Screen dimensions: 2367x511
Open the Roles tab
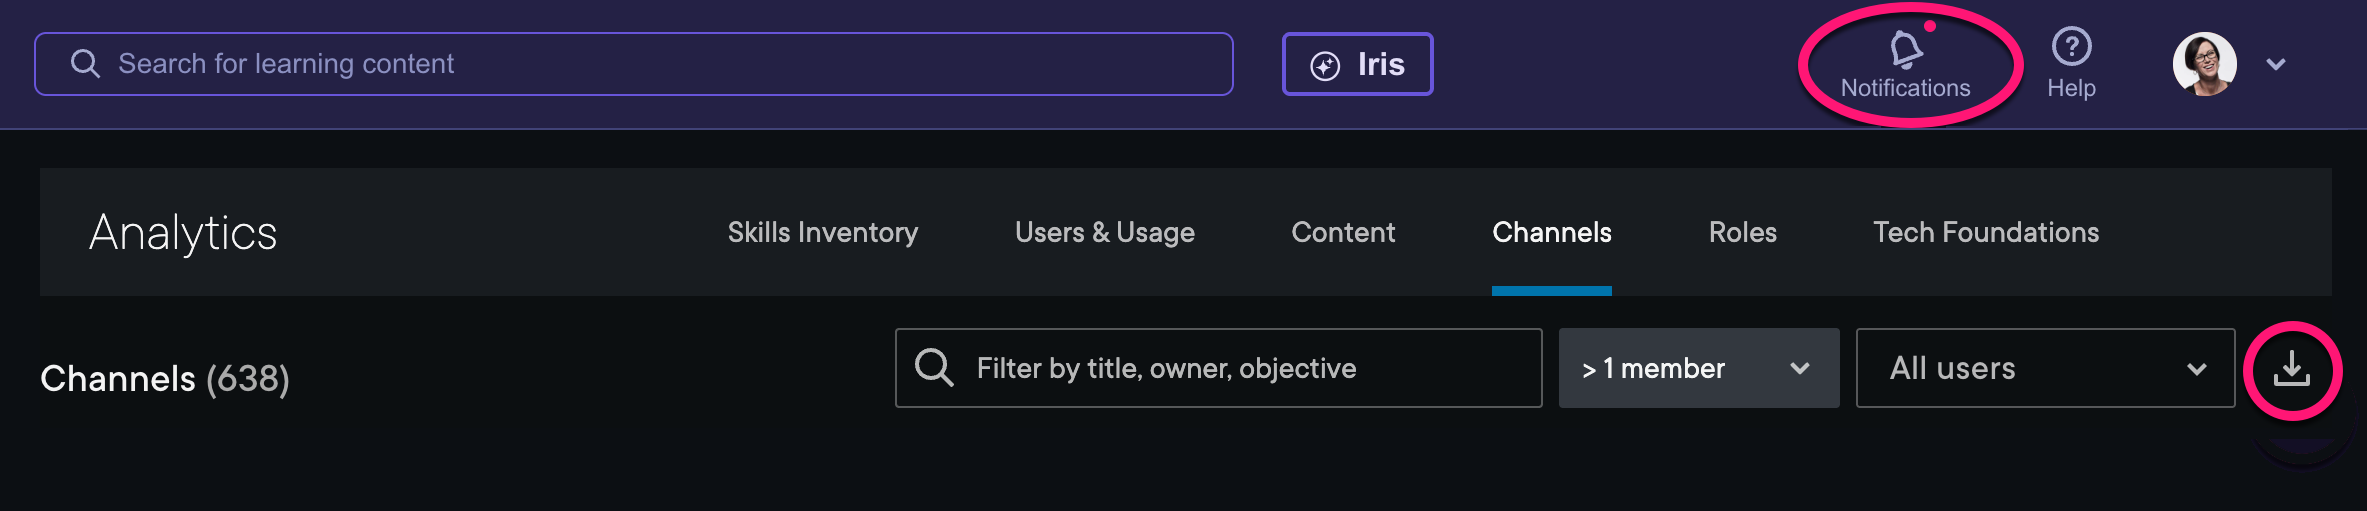1742,232
